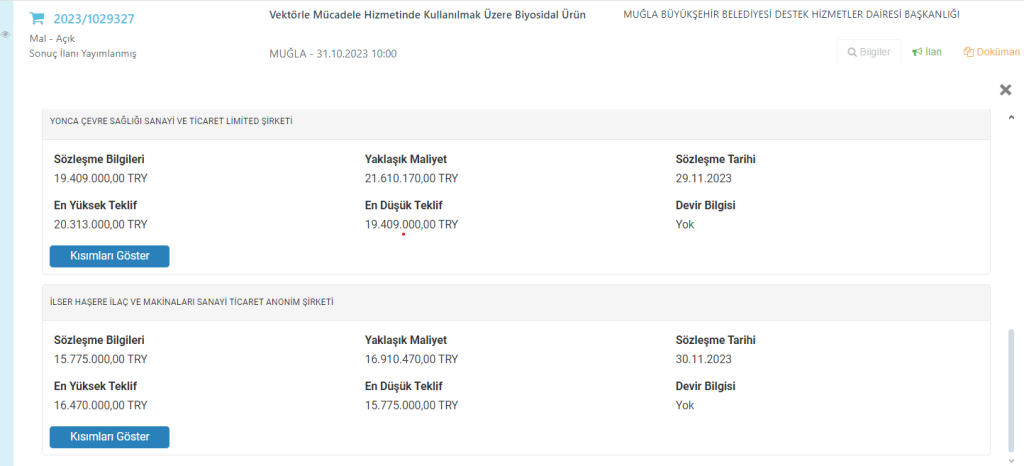
Task: Open tender number 2023/1029327 link
Action: [94, 19]
